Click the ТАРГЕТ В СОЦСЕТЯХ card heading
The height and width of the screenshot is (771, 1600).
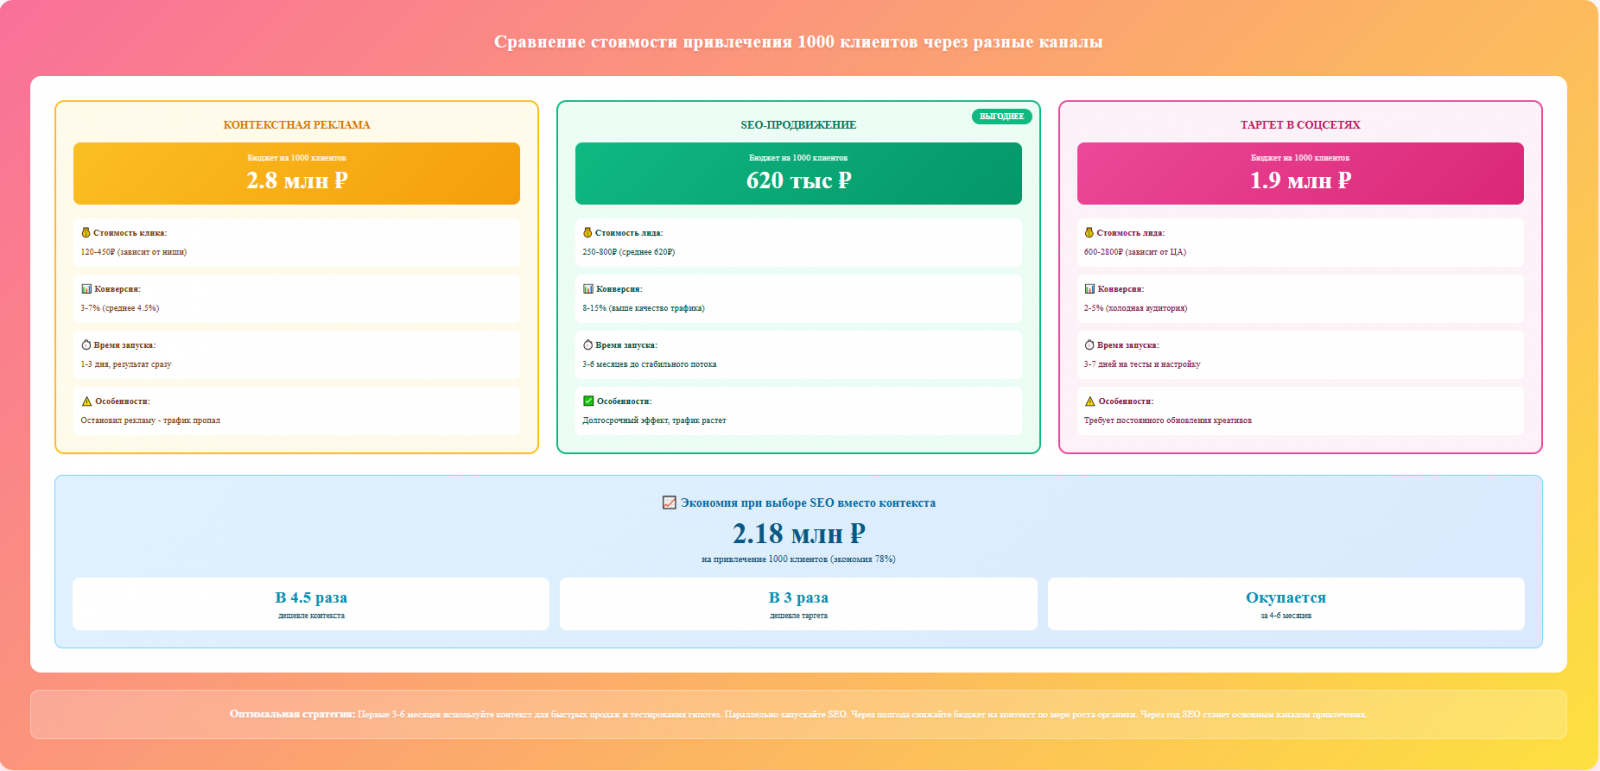pyautogui.click(x=1300, y=125)
